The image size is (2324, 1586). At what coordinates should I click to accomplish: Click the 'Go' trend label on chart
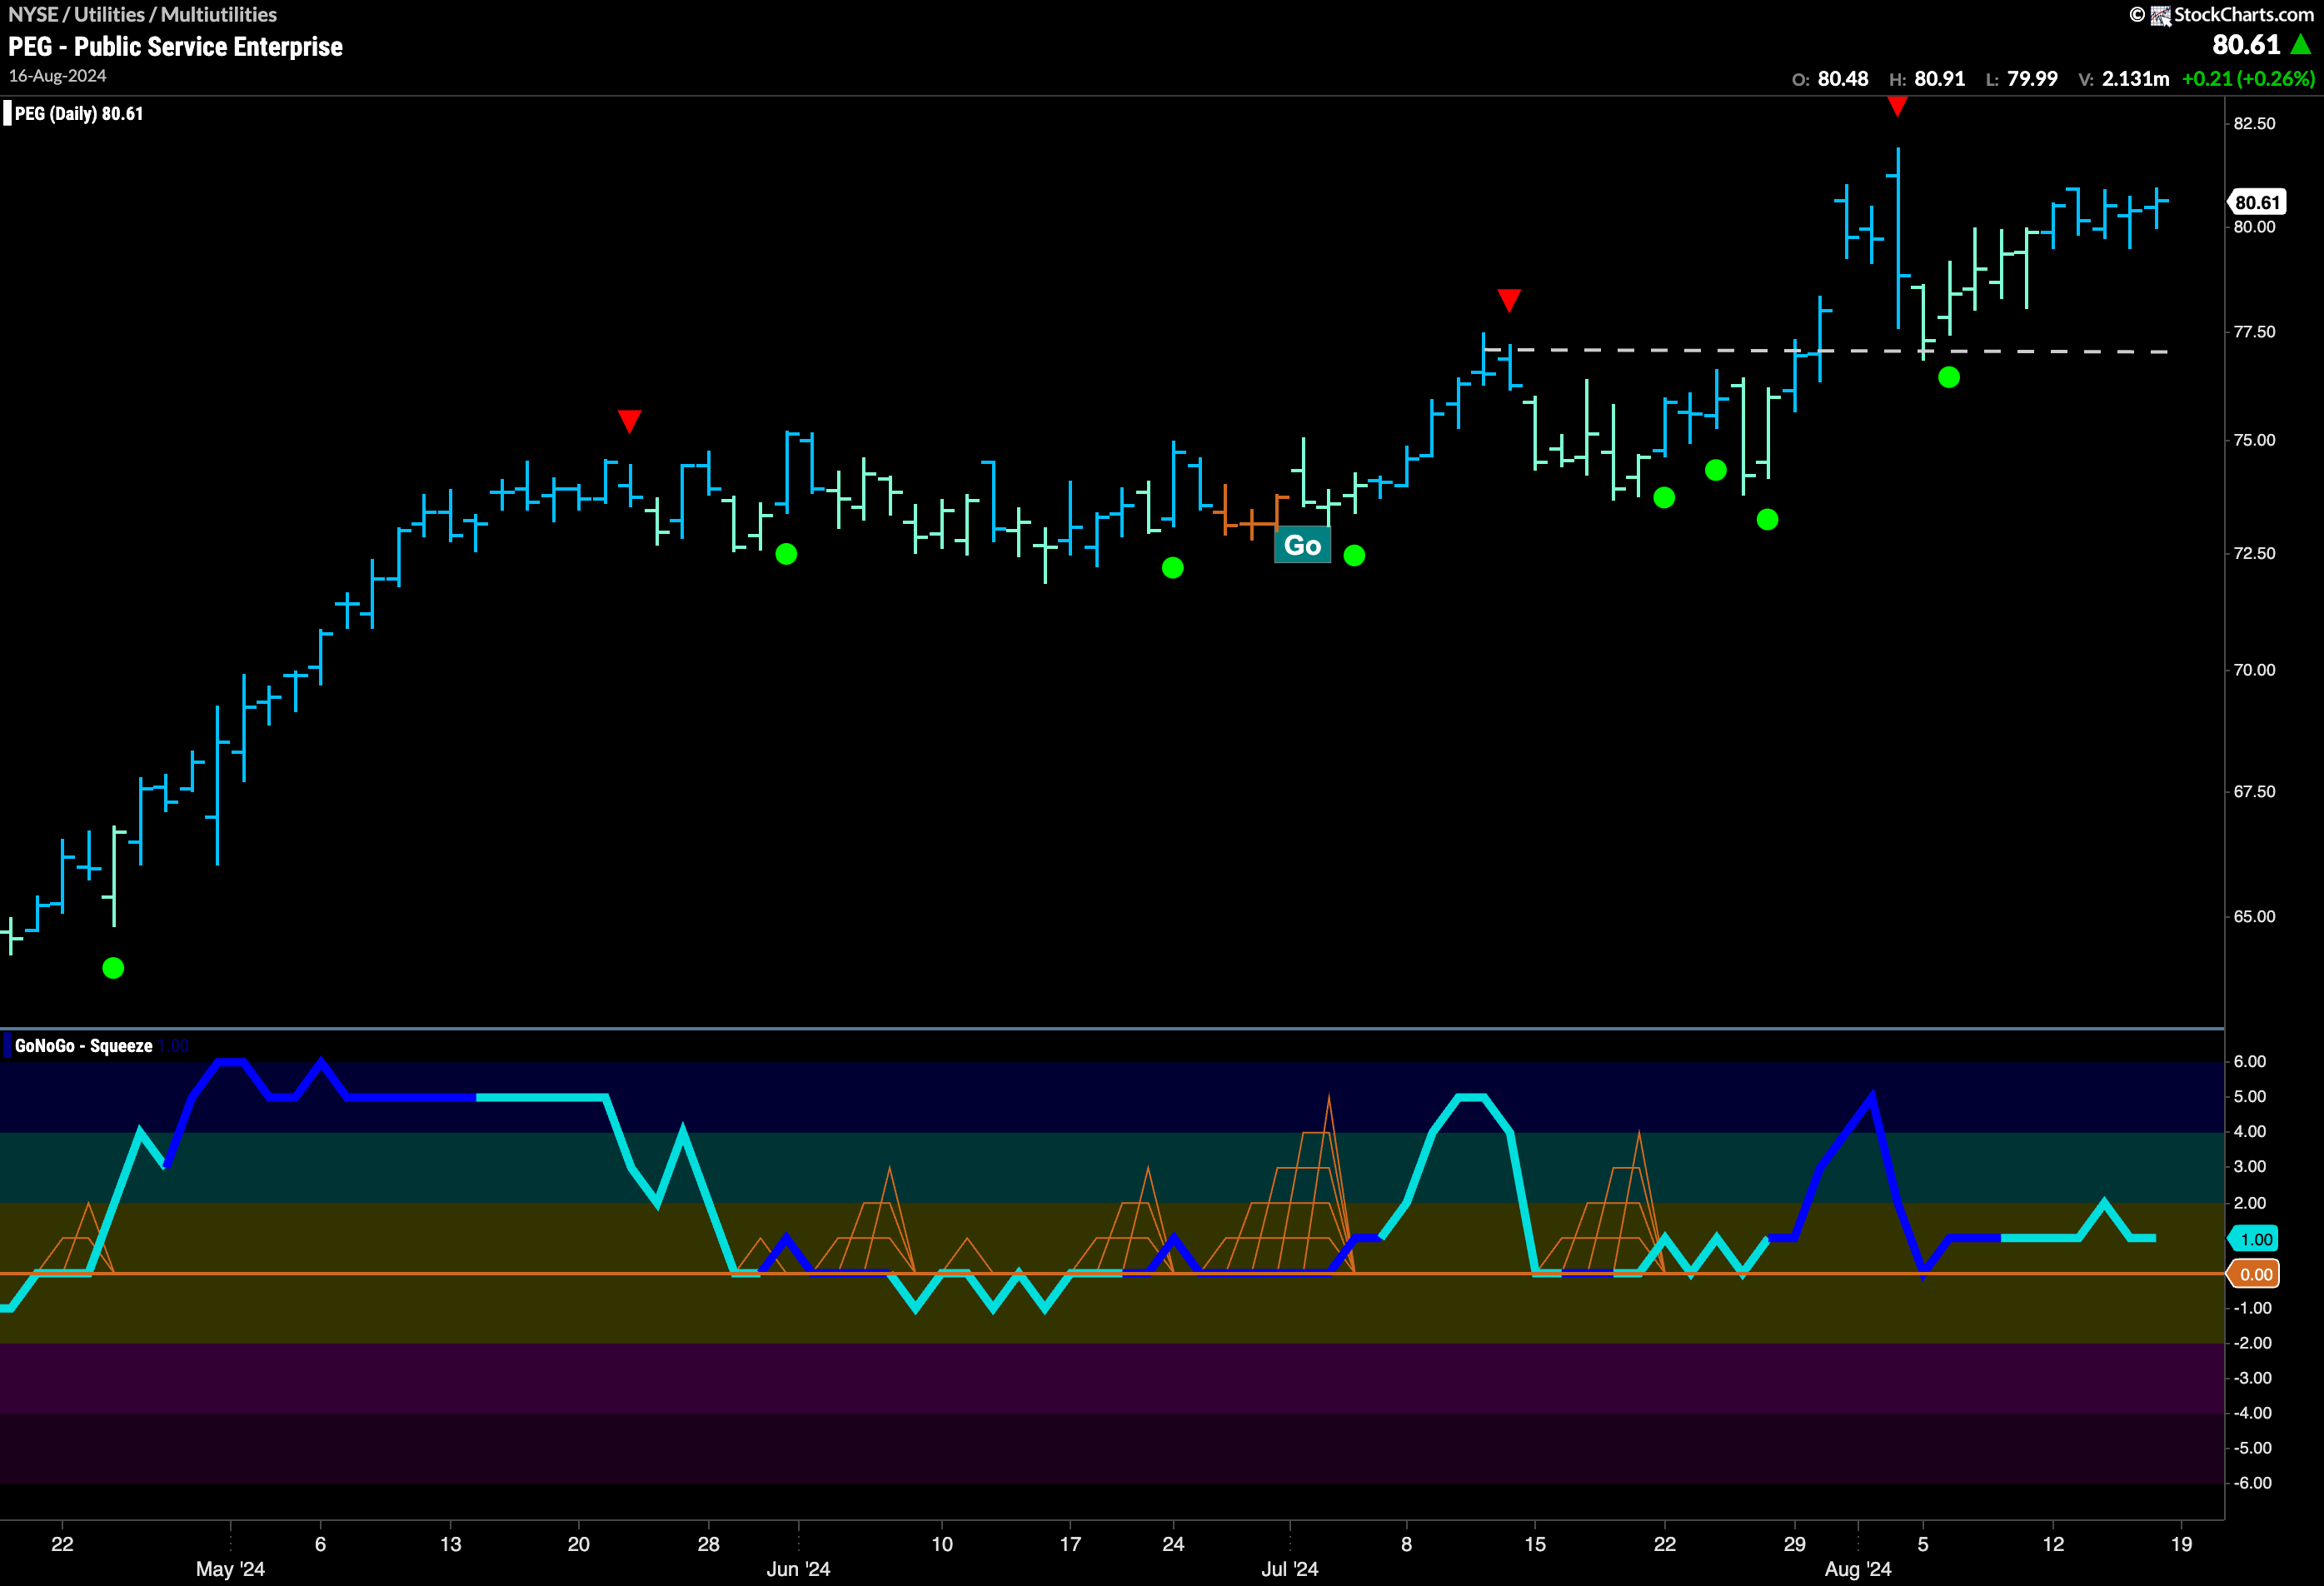pos(1302,545)
